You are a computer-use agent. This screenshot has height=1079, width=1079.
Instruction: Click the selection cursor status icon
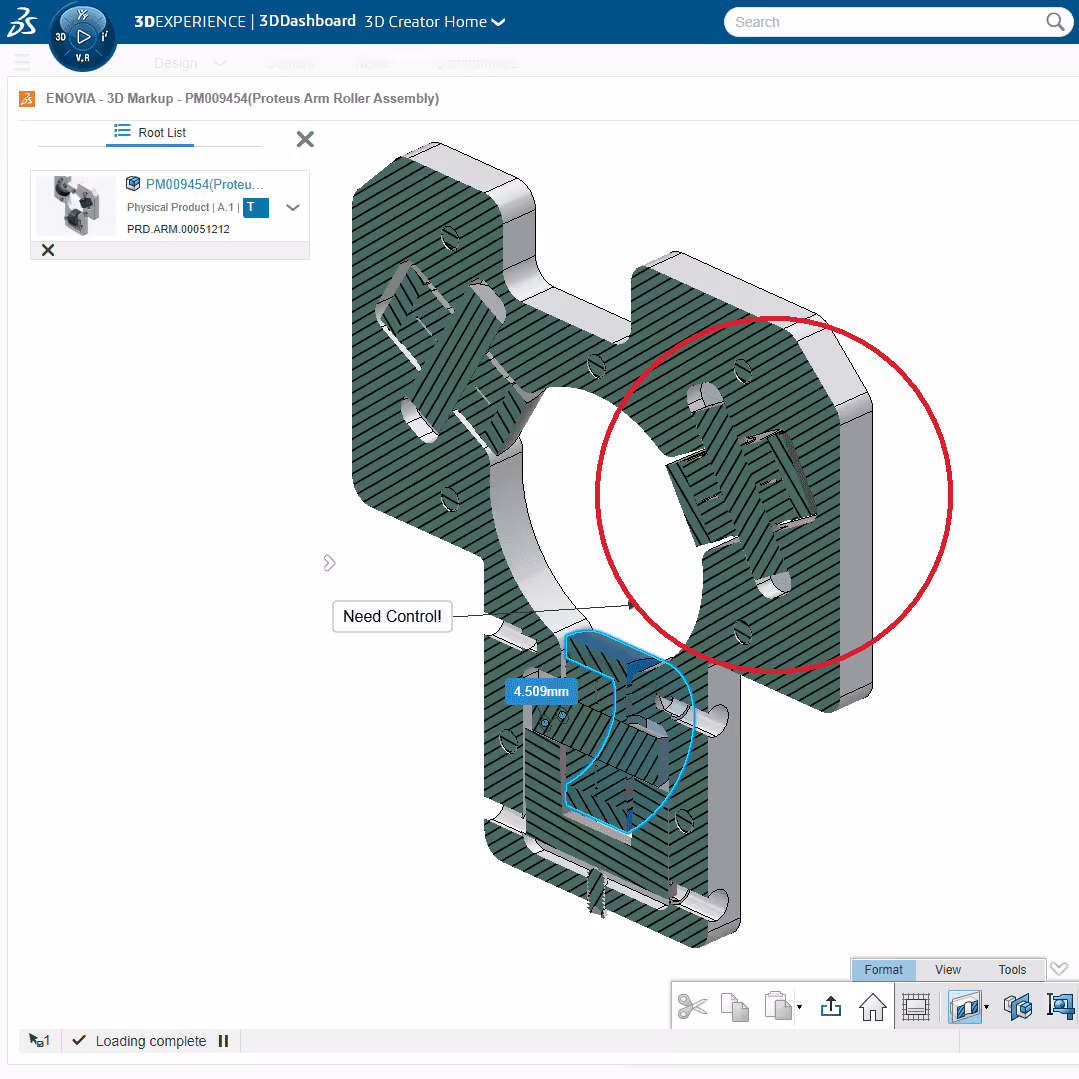(39, 1040)
